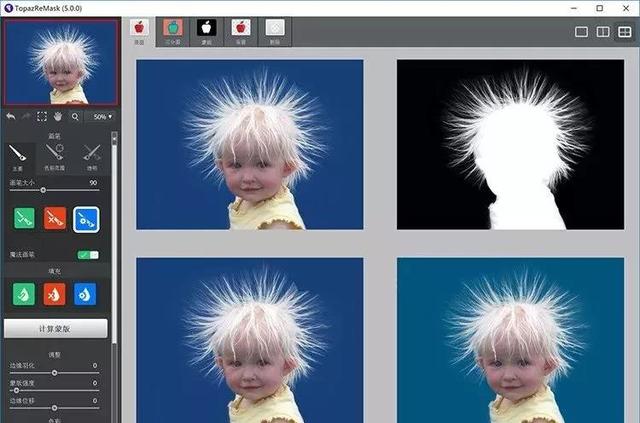
Task: Select the green keep brush
Action: point(23,219)
